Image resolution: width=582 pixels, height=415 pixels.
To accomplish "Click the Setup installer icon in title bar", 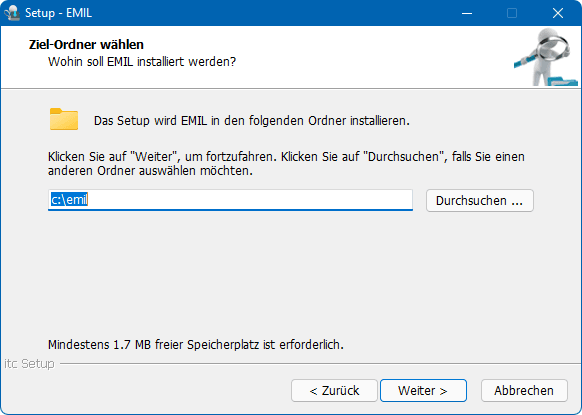I will [x=12, y=13].
